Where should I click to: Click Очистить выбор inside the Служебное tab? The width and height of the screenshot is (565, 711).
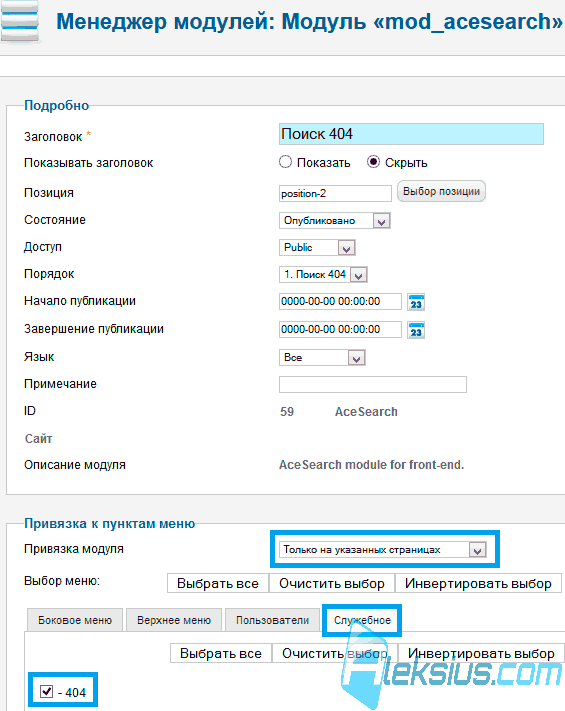pyautogui.click(x=335, y=653)
